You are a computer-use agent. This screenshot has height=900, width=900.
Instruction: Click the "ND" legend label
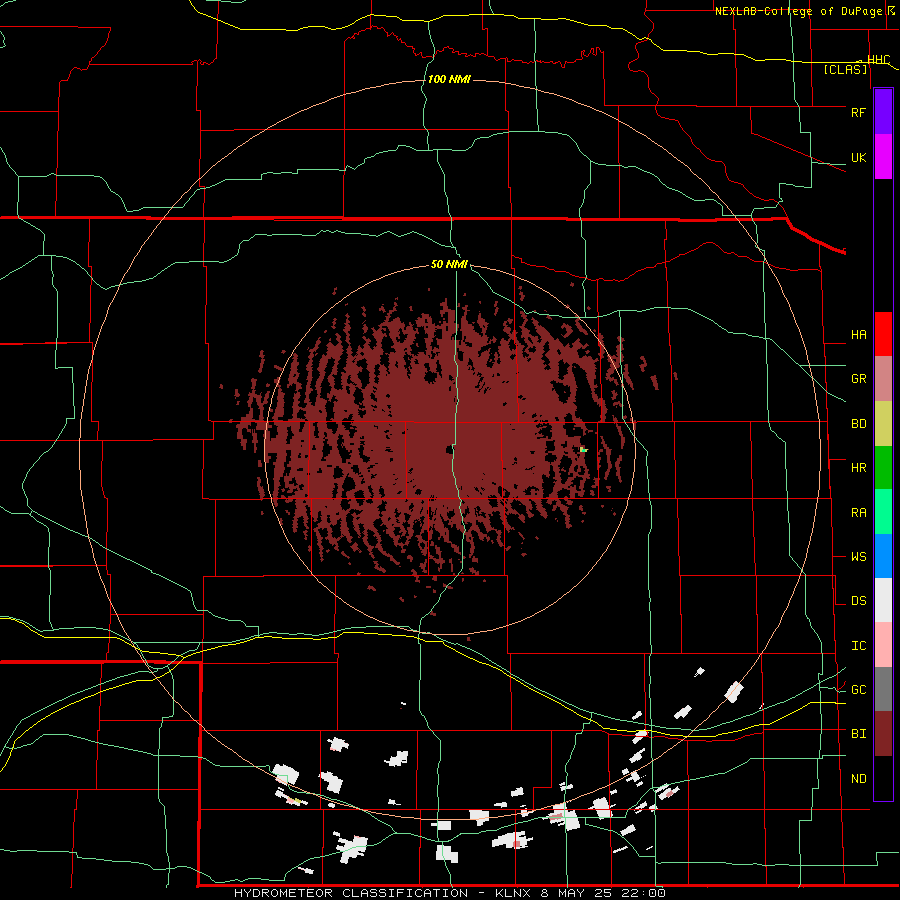[x=858, y=779]
